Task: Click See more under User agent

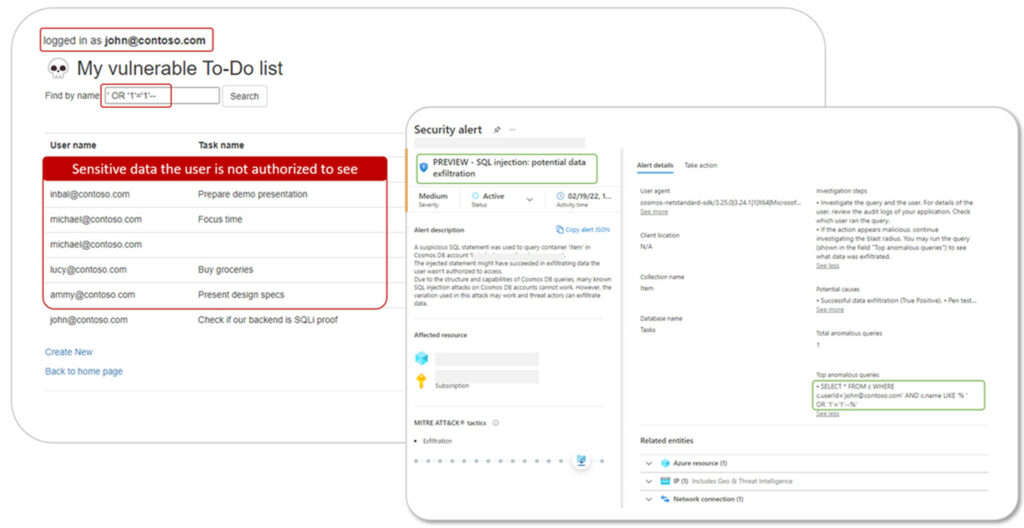Action: click(654, 212)
